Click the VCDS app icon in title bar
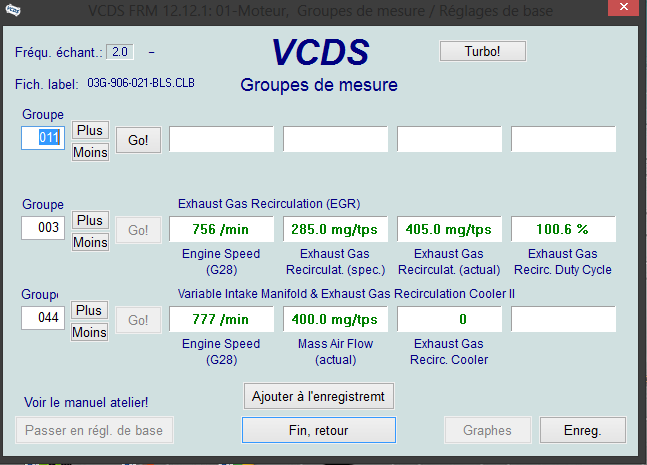The height and width of the screenshot is (465, 647). point(12,10)
